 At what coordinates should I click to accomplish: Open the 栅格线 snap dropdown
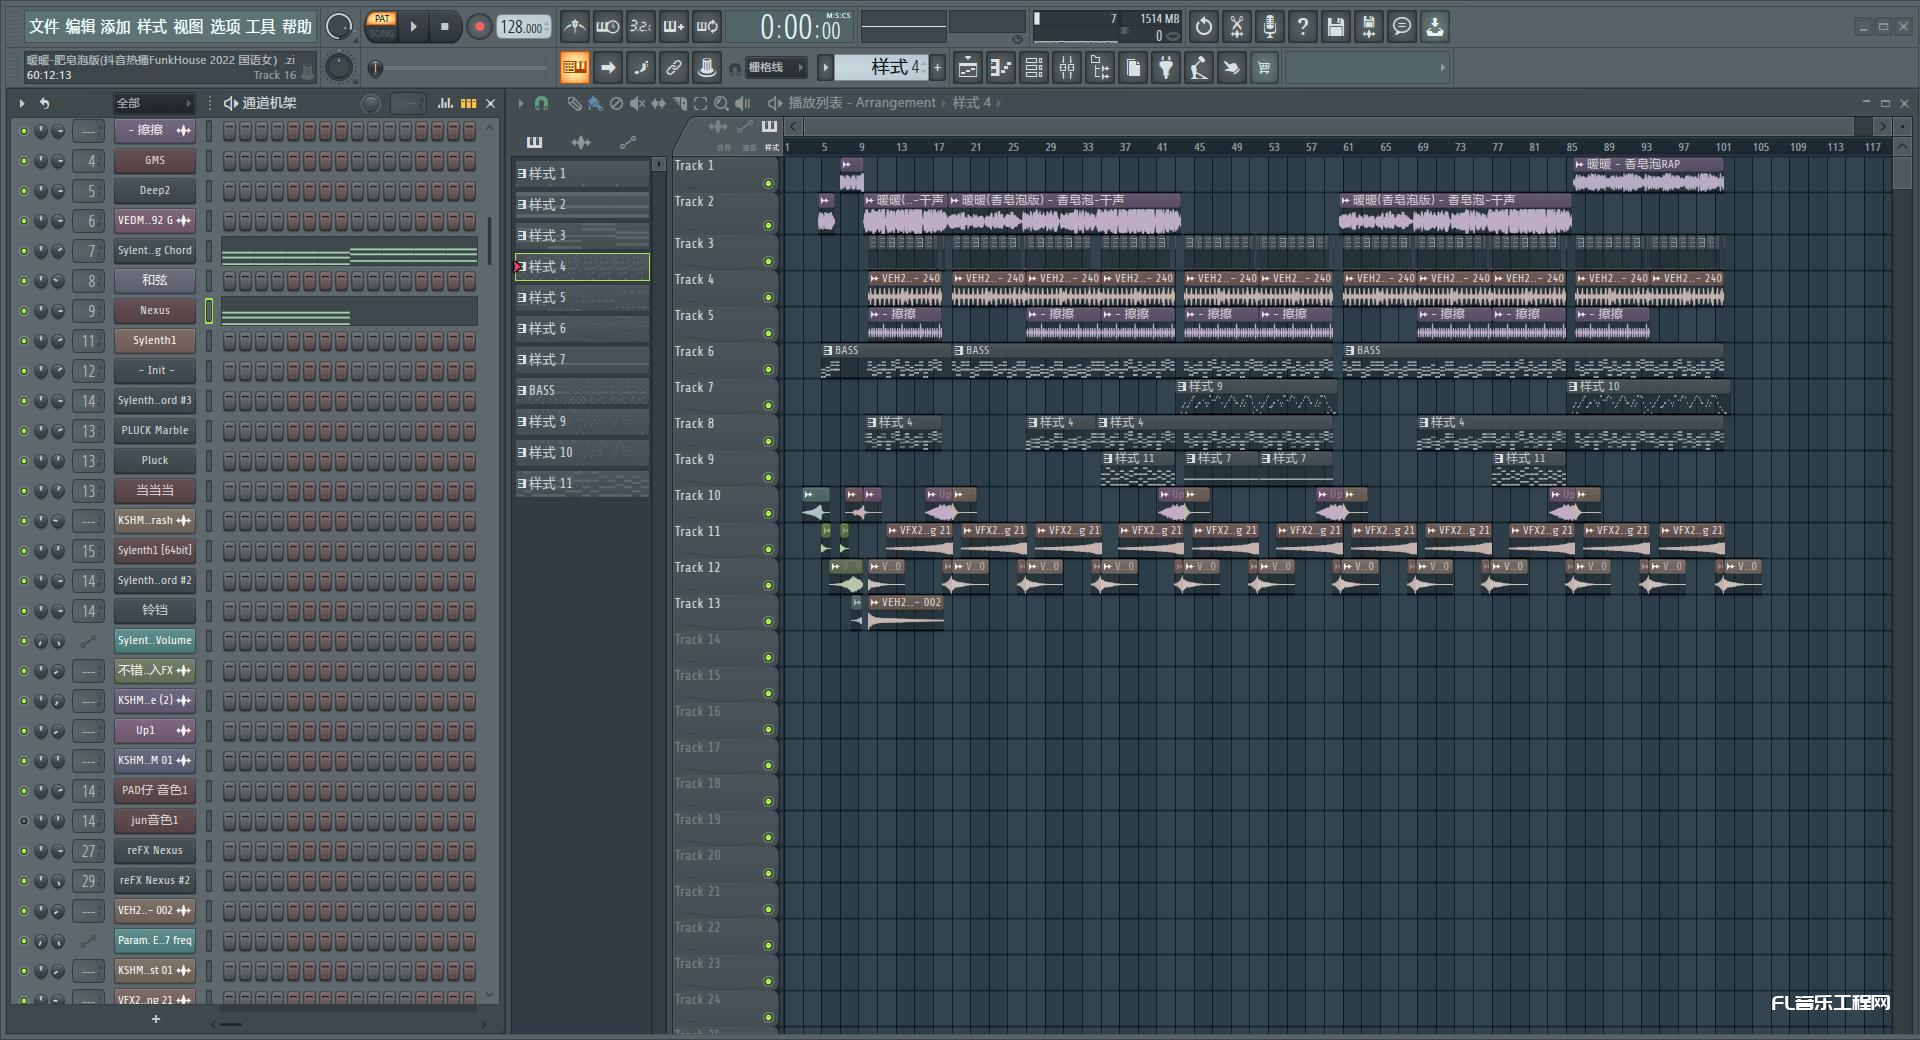776,68
